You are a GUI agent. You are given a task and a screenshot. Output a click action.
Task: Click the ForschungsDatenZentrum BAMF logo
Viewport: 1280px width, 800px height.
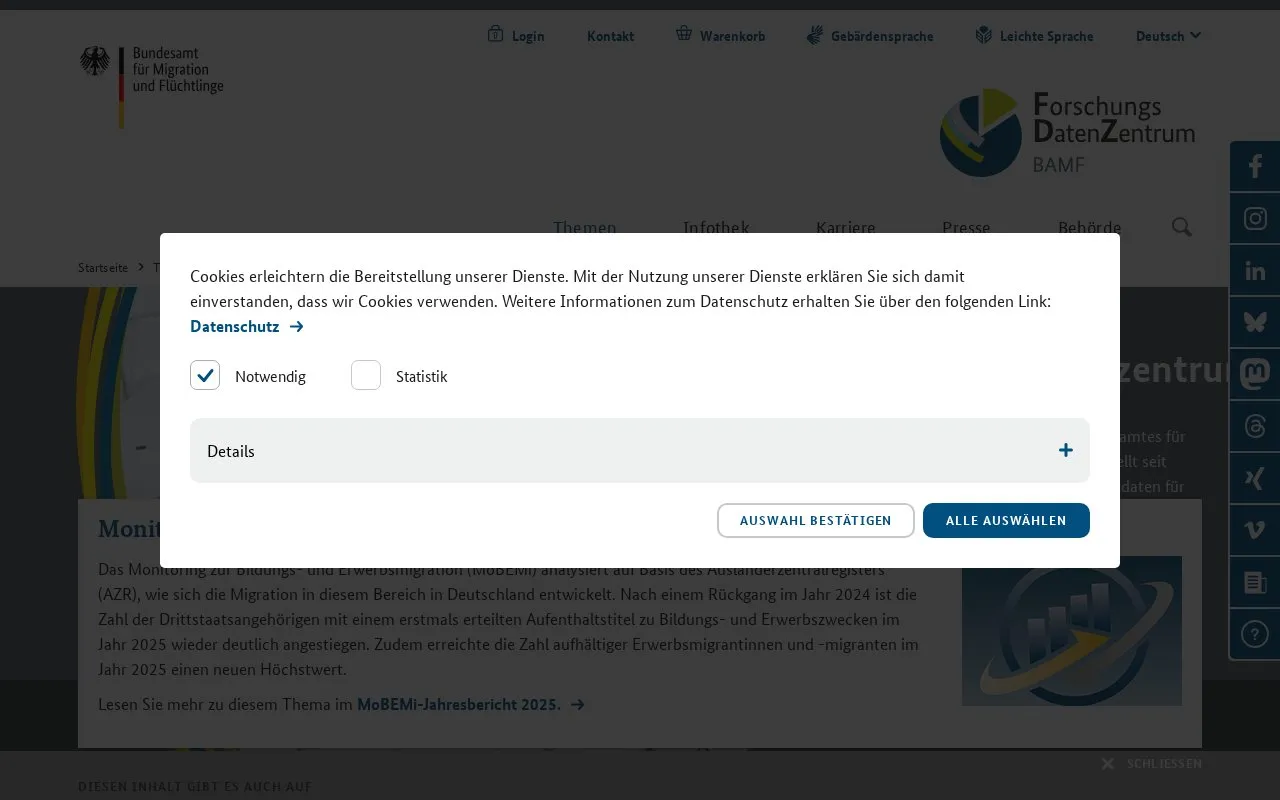(1067, 132)
